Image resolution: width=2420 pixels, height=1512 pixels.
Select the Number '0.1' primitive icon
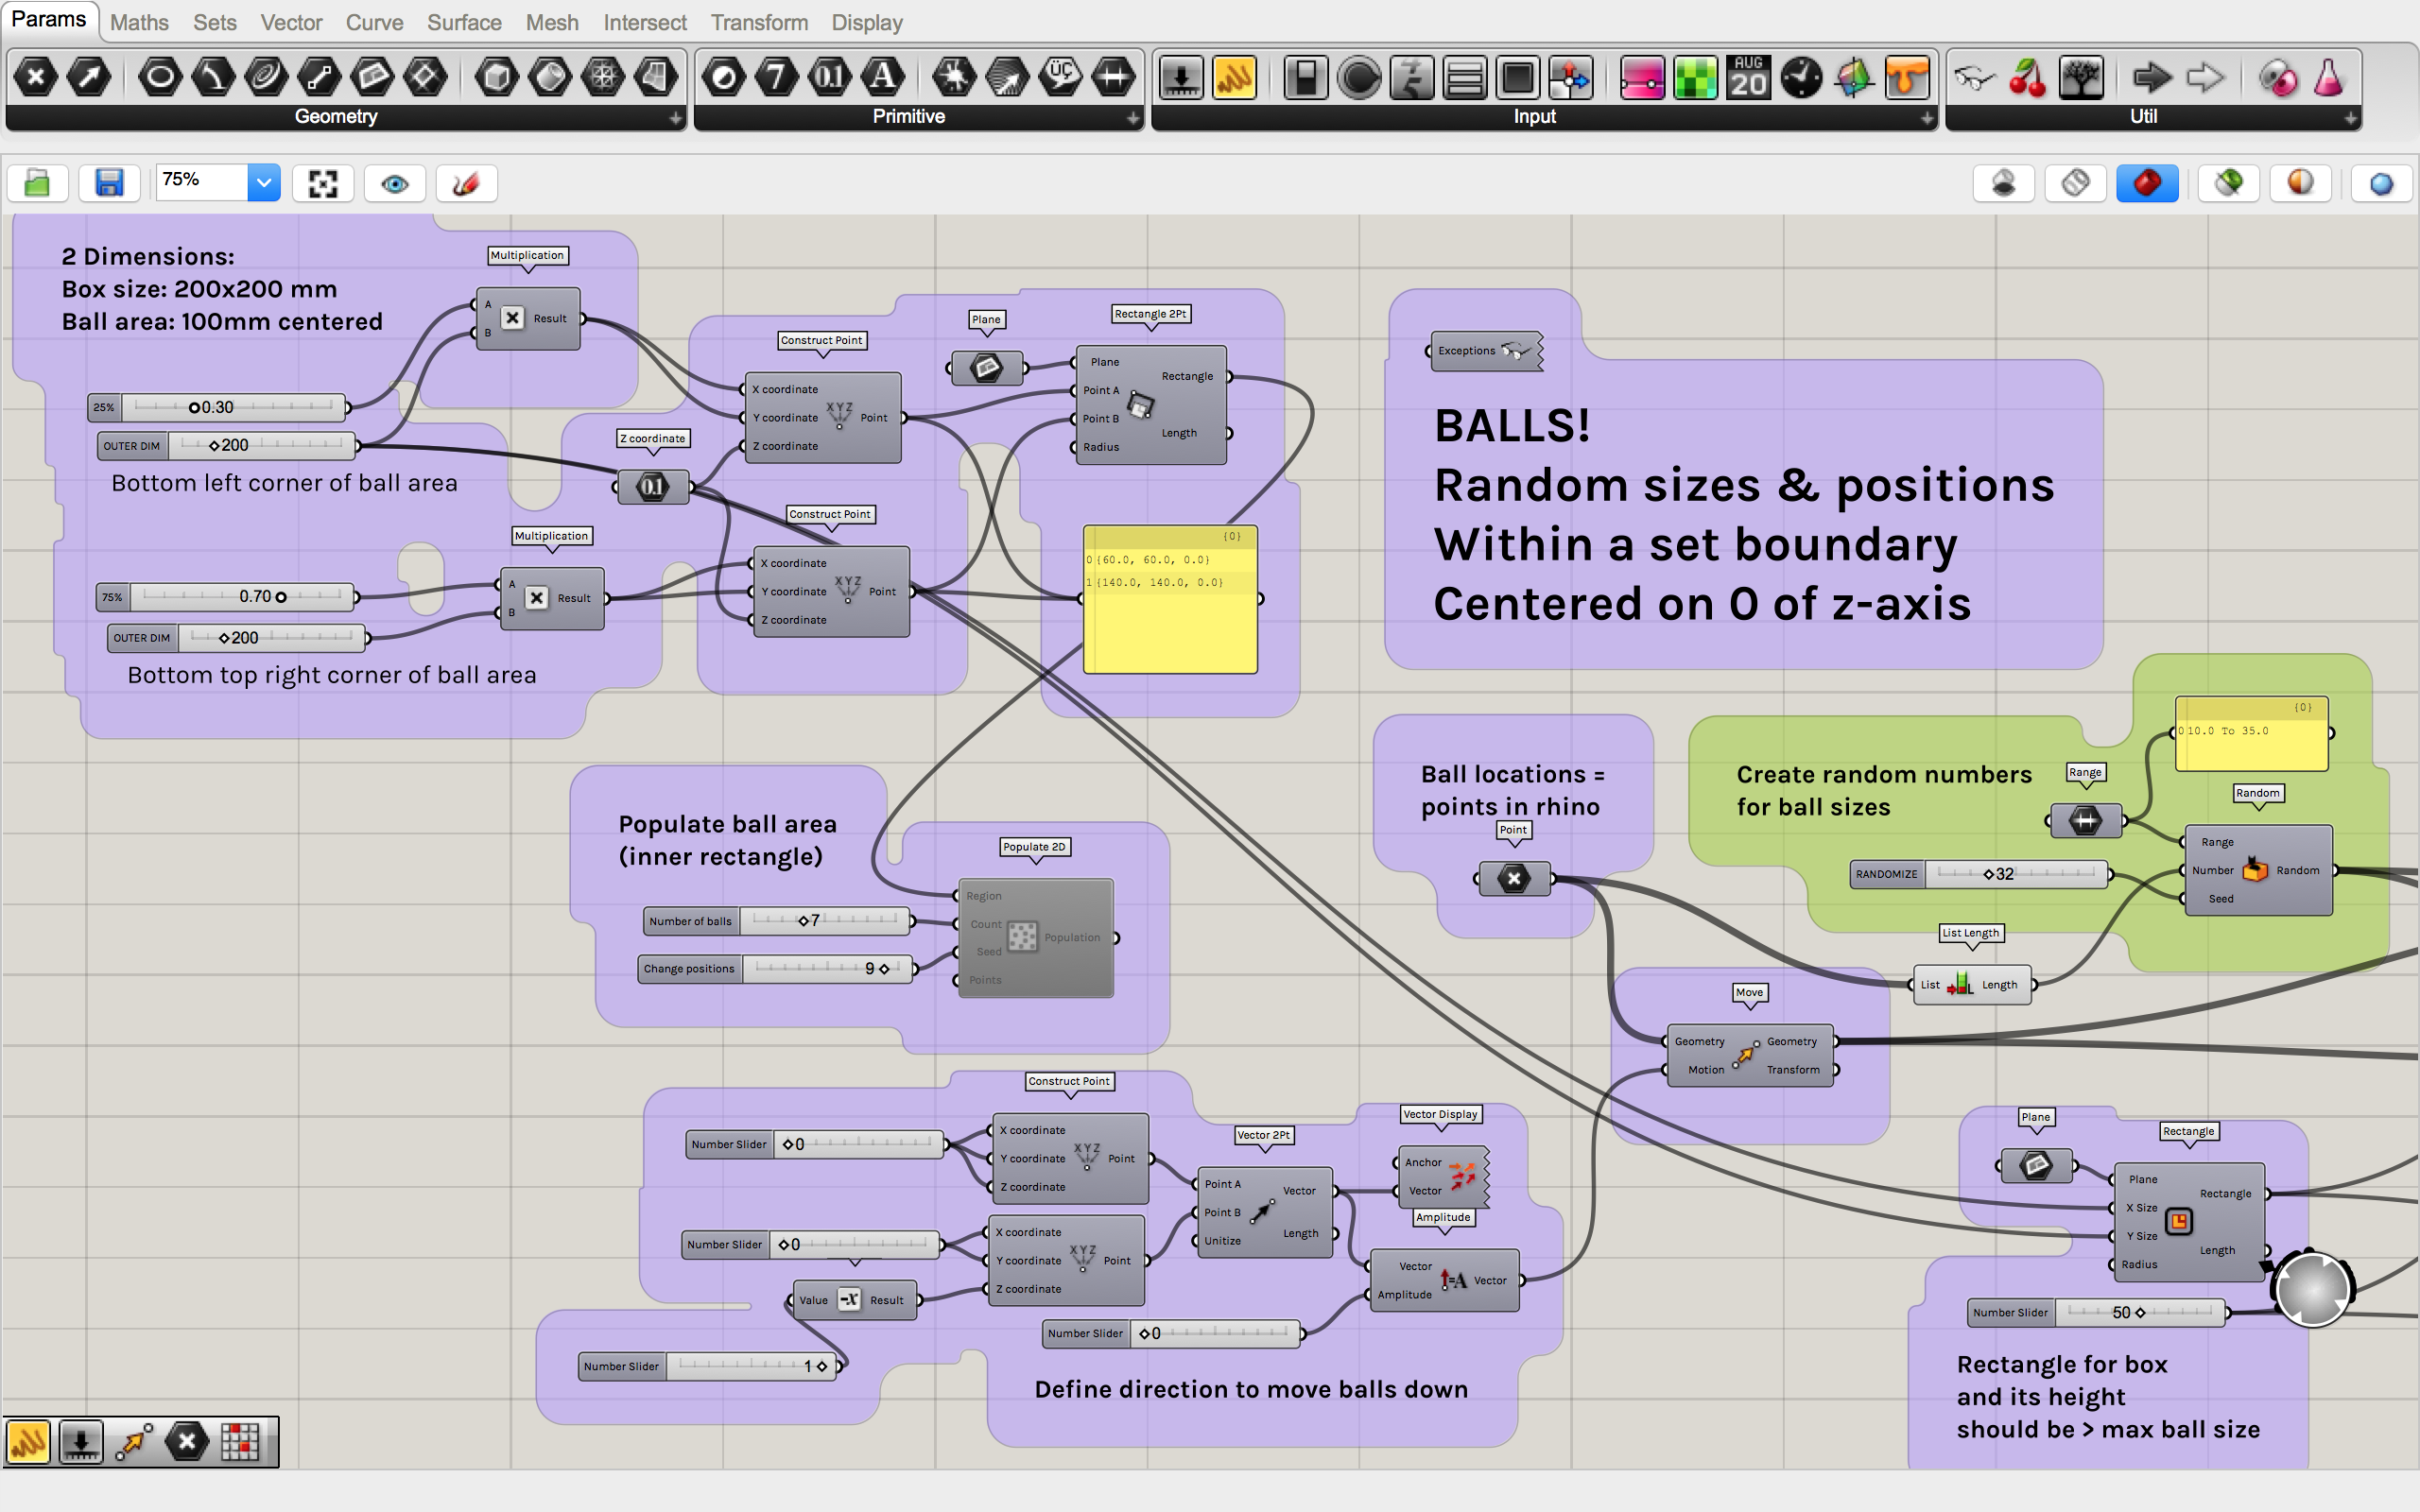click(x=830, y=77)
